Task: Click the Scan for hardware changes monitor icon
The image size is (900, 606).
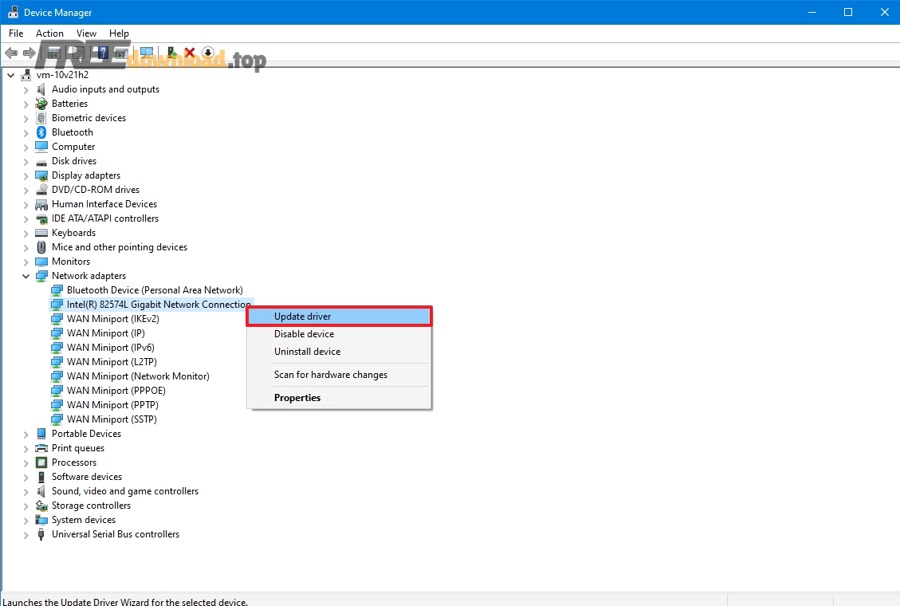Action: (x=146, y=53)
